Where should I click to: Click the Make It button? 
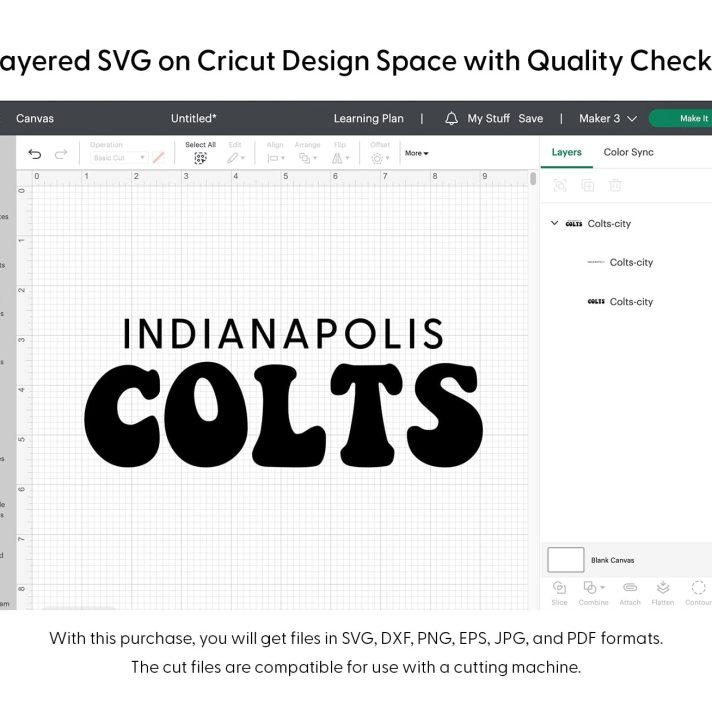pyautogui.click(x=681, y=119)
